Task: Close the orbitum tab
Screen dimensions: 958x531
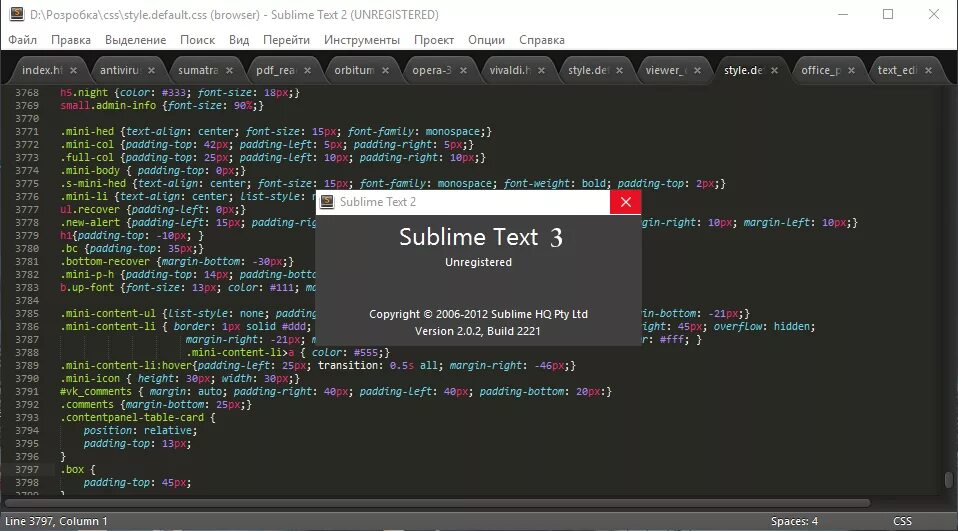Action: (x=386, y=71)
